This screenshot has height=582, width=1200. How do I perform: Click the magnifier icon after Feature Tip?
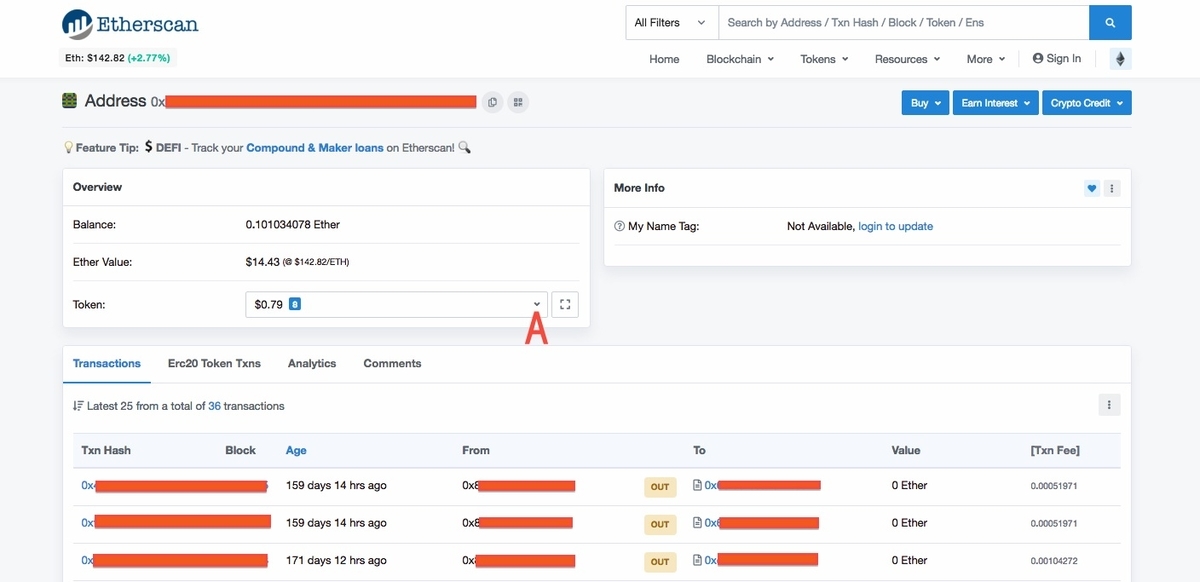click(464, 148)
